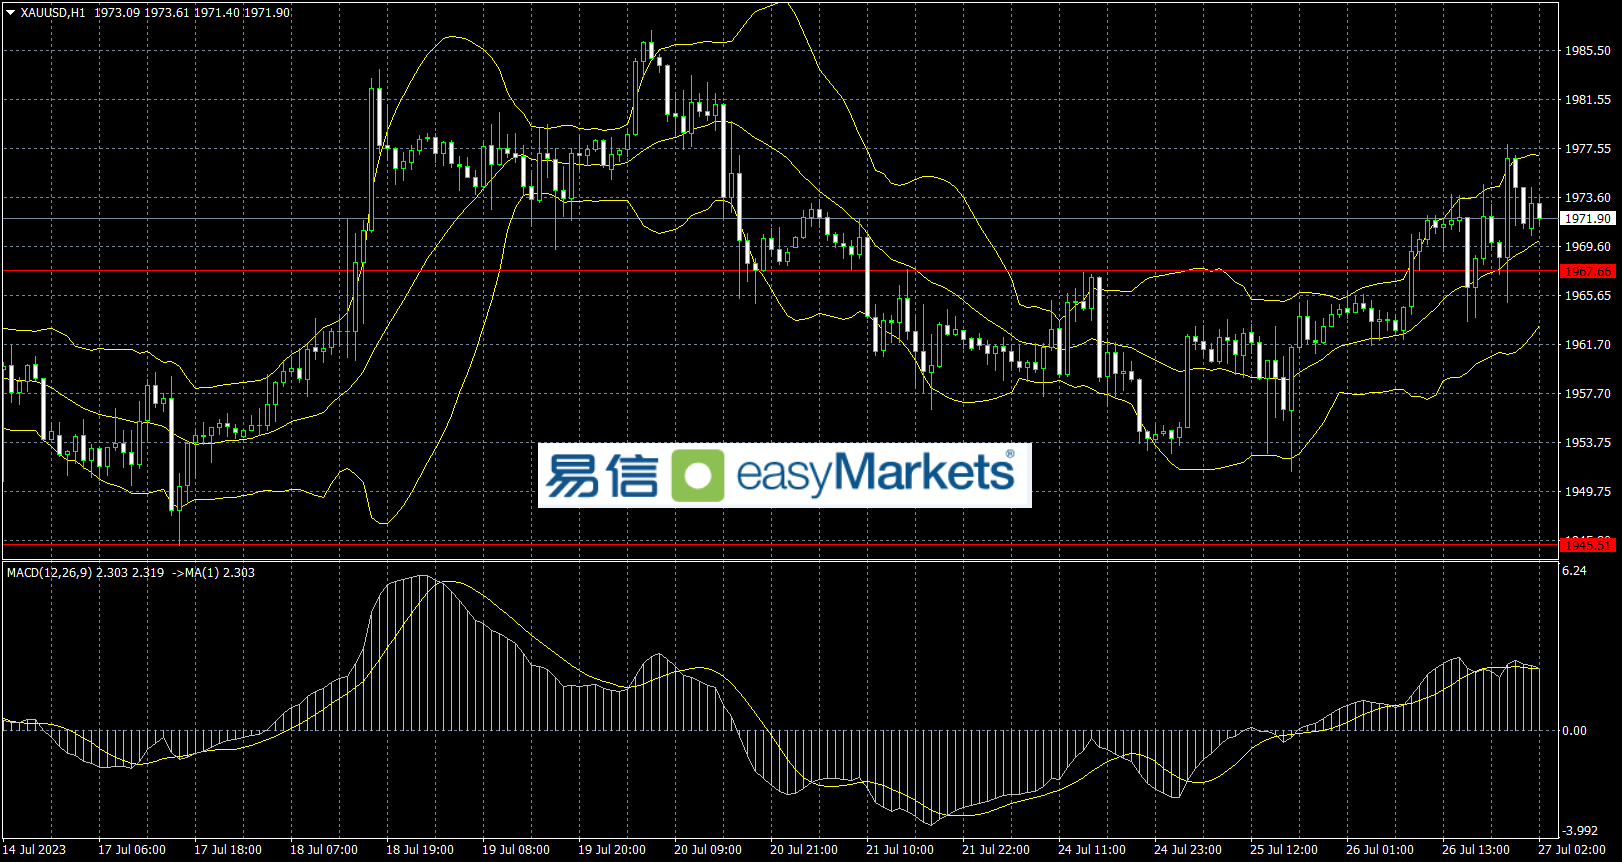Screen dimensions: 1622x862
Task: Click the 1965.65 price axis label
Action: click(1588, 296)
